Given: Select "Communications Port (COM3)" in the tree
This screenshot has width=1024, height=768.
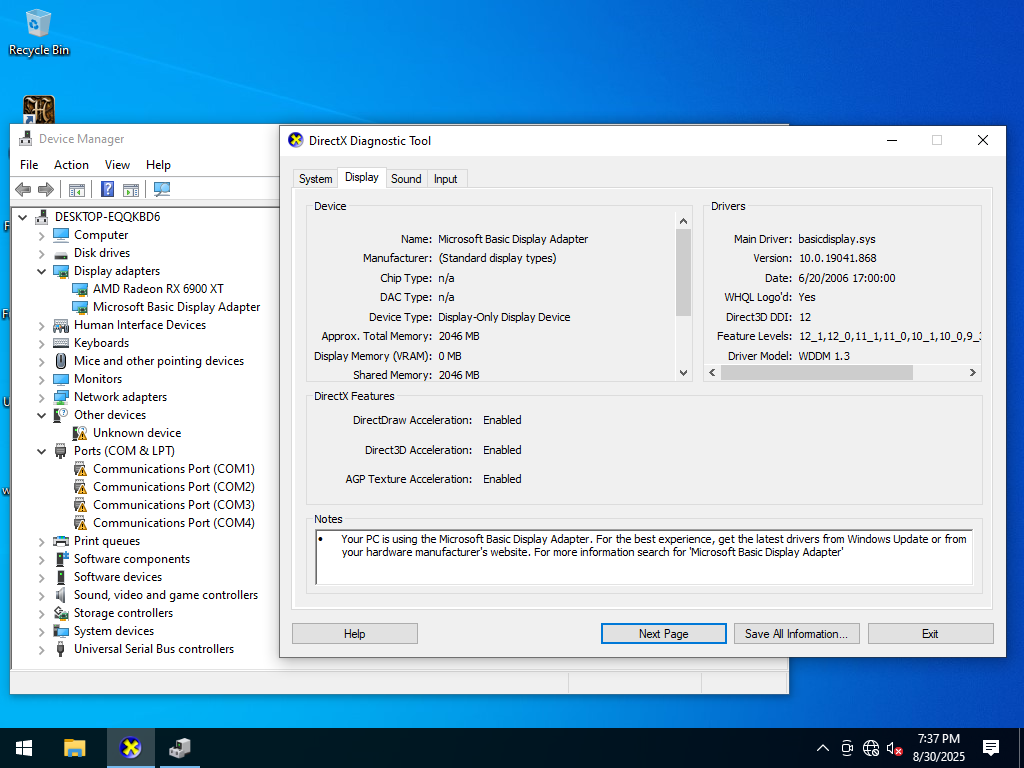Looking at the screenshot, I should point(174,505).
